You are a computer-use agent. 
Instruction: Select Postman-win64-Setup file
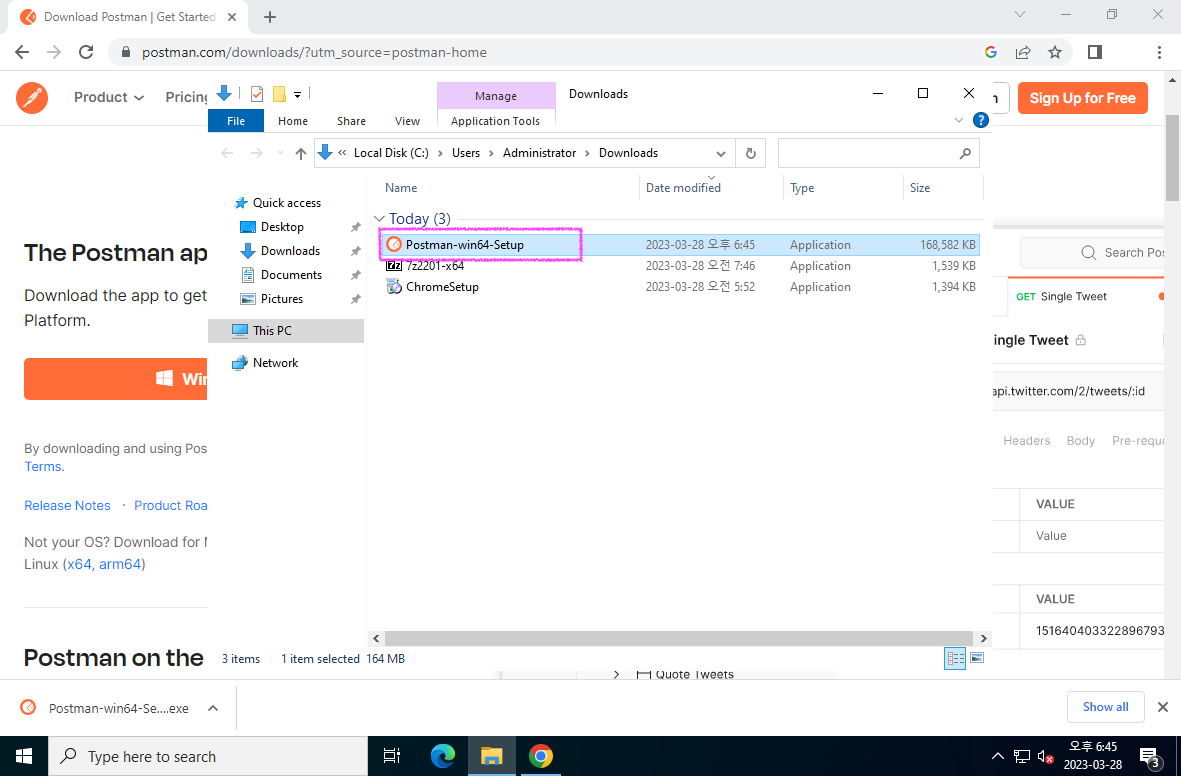point(681,245)
